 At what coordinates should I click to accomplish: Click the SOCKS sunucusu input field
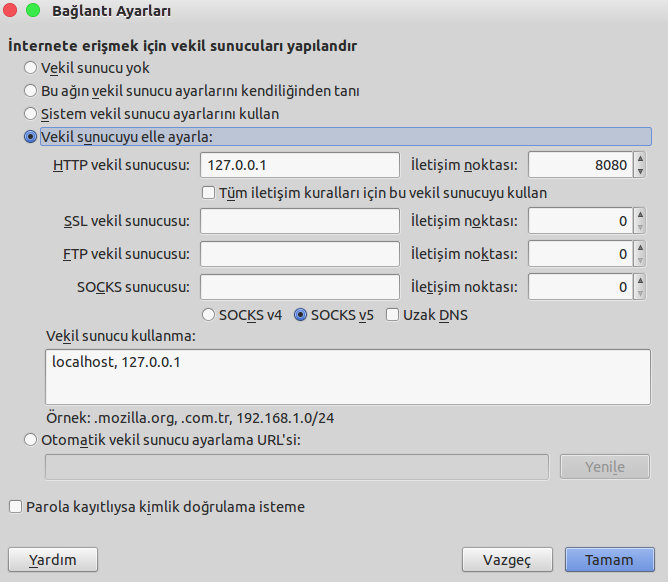pyautogui.click(x=299, y=287)
